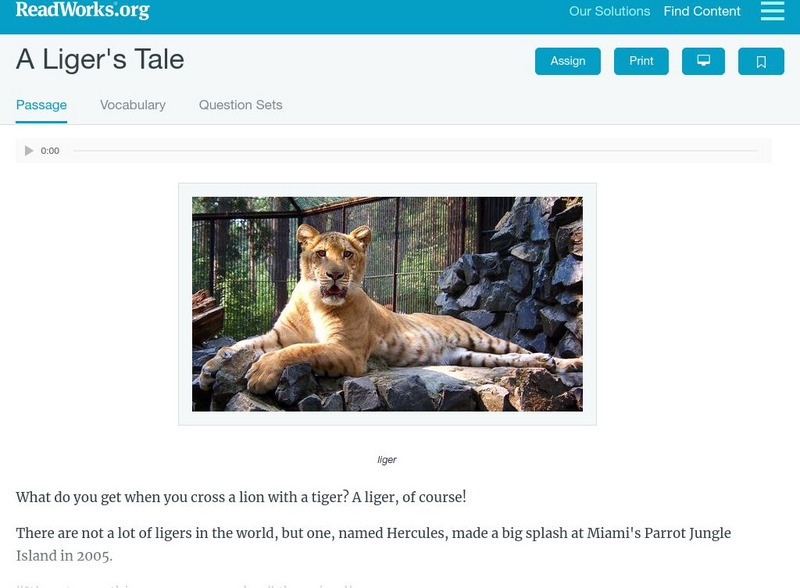
Task: Select the Passage tab
Action: coord(41,105)
